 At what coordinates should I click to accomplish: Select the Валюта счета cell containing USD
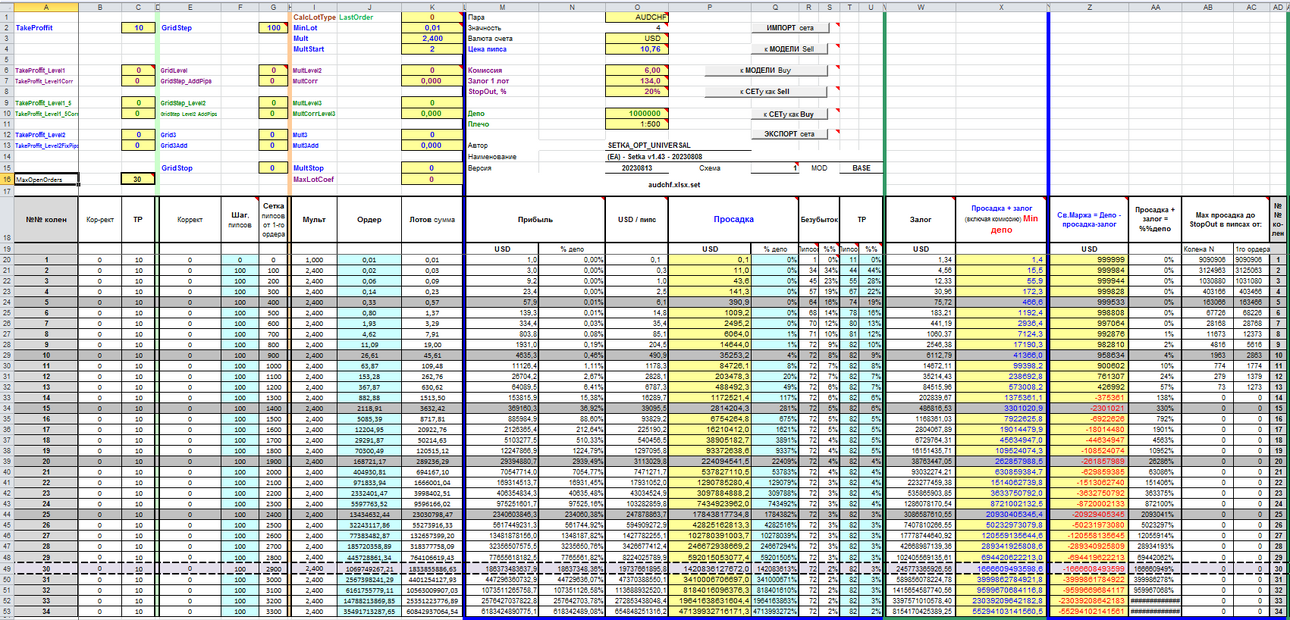coord(635,38)
